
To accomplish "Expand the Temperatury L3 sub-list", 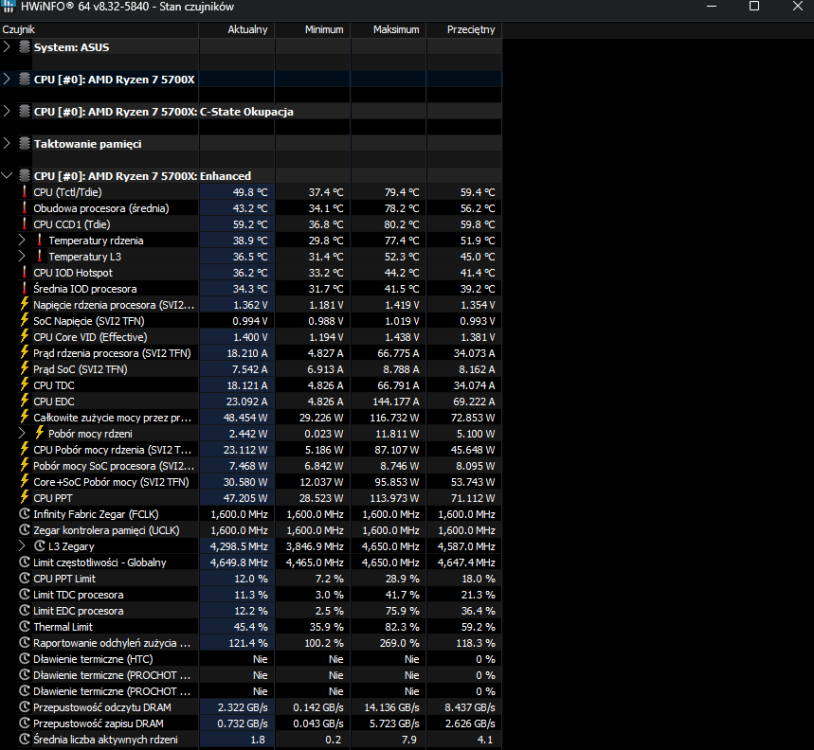I will tap(22, 256).
